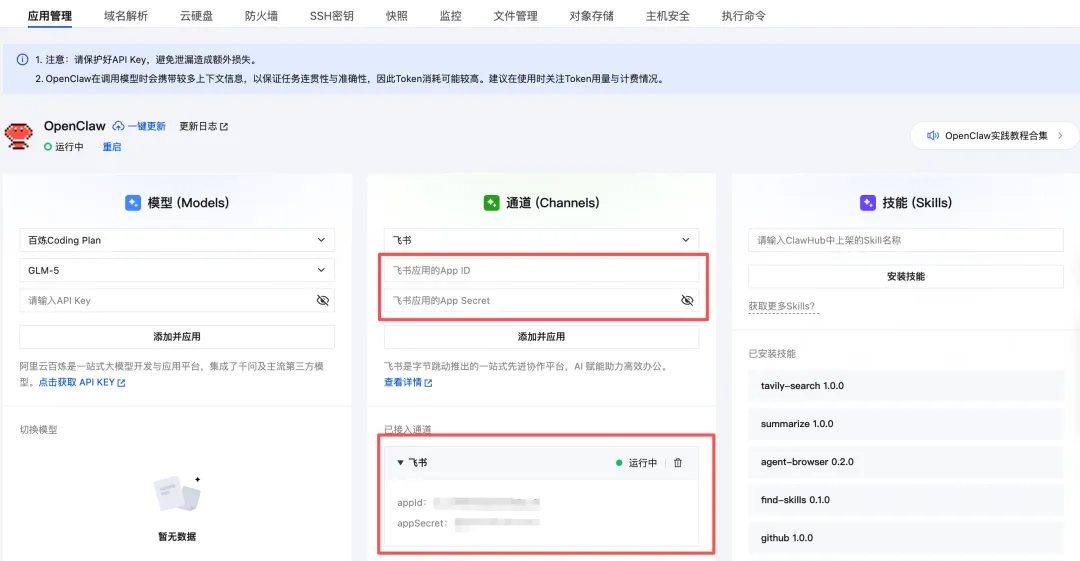Click the cloud update icon beside OpenClaw
This screenshot has width=1080, height=561.
pyautogui.click(x=118, y=126)
